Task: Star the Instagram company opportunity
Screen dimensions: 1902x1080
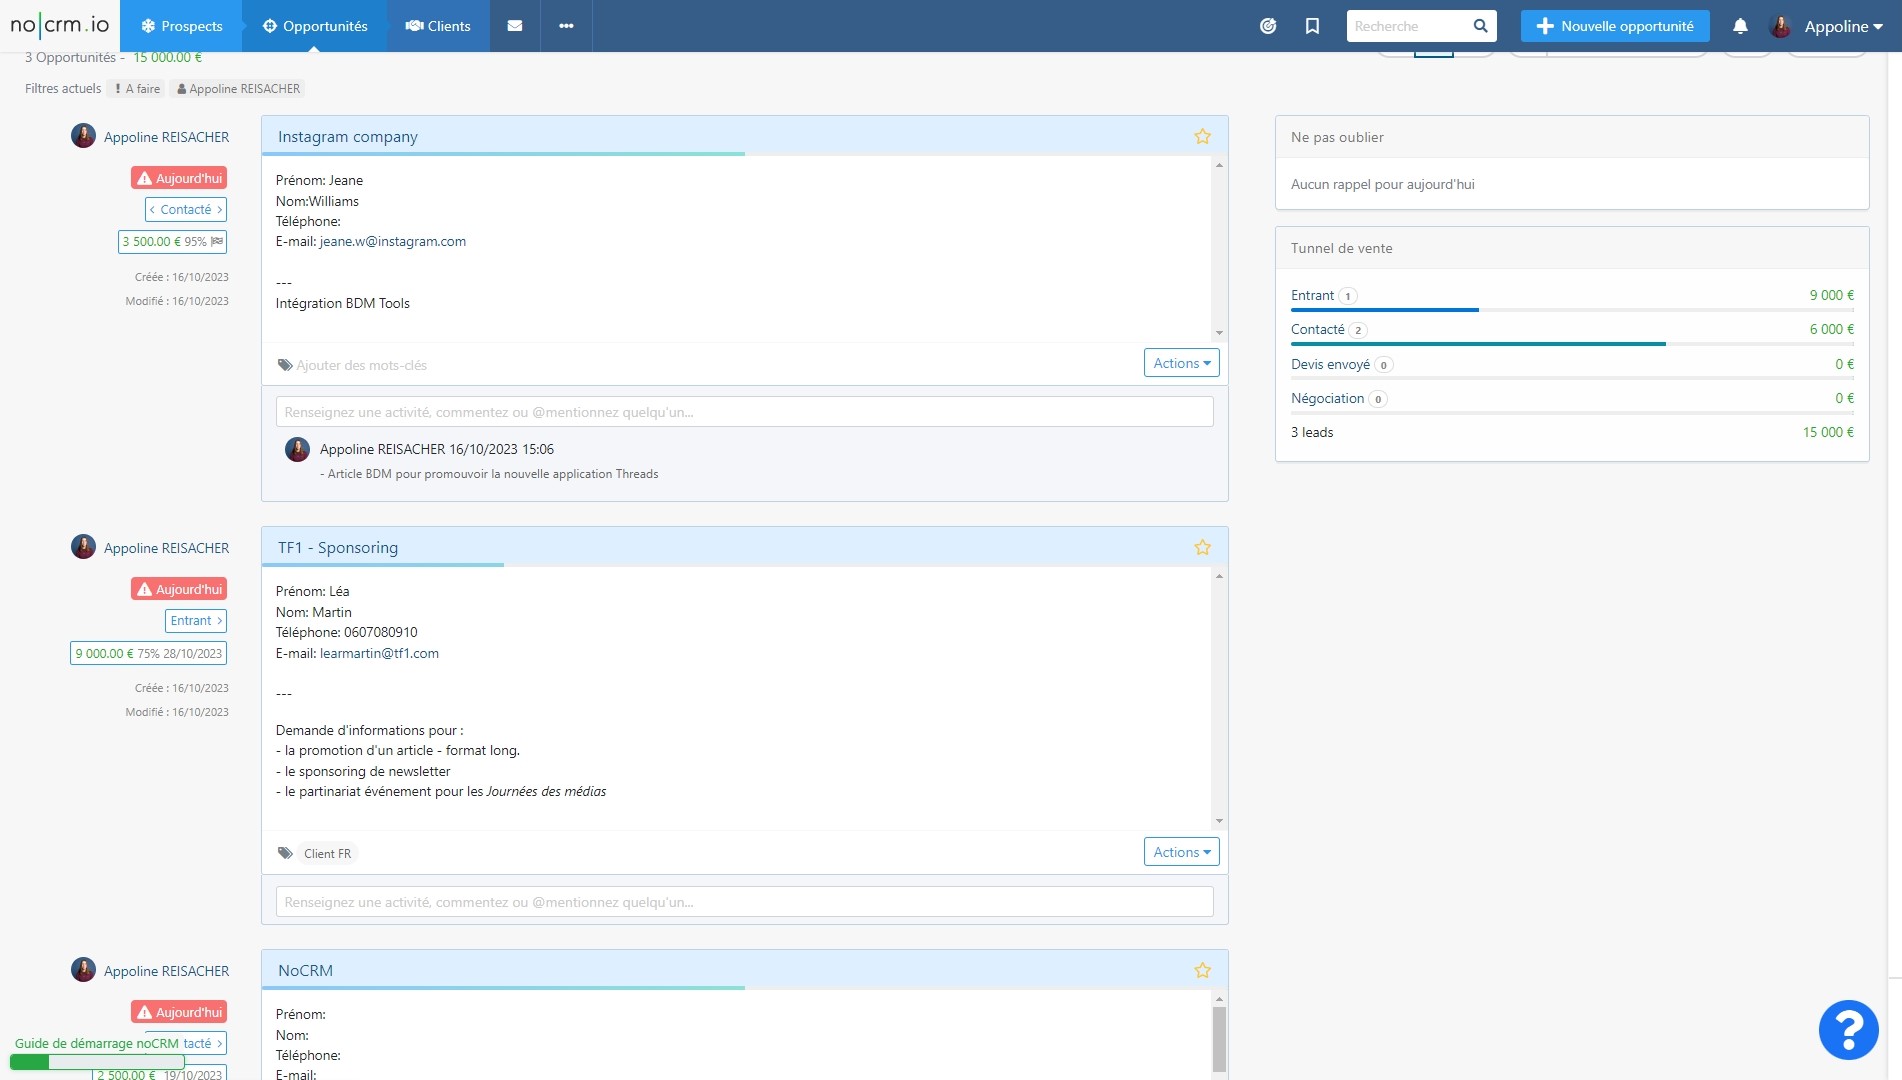Action: [1202, 136]
